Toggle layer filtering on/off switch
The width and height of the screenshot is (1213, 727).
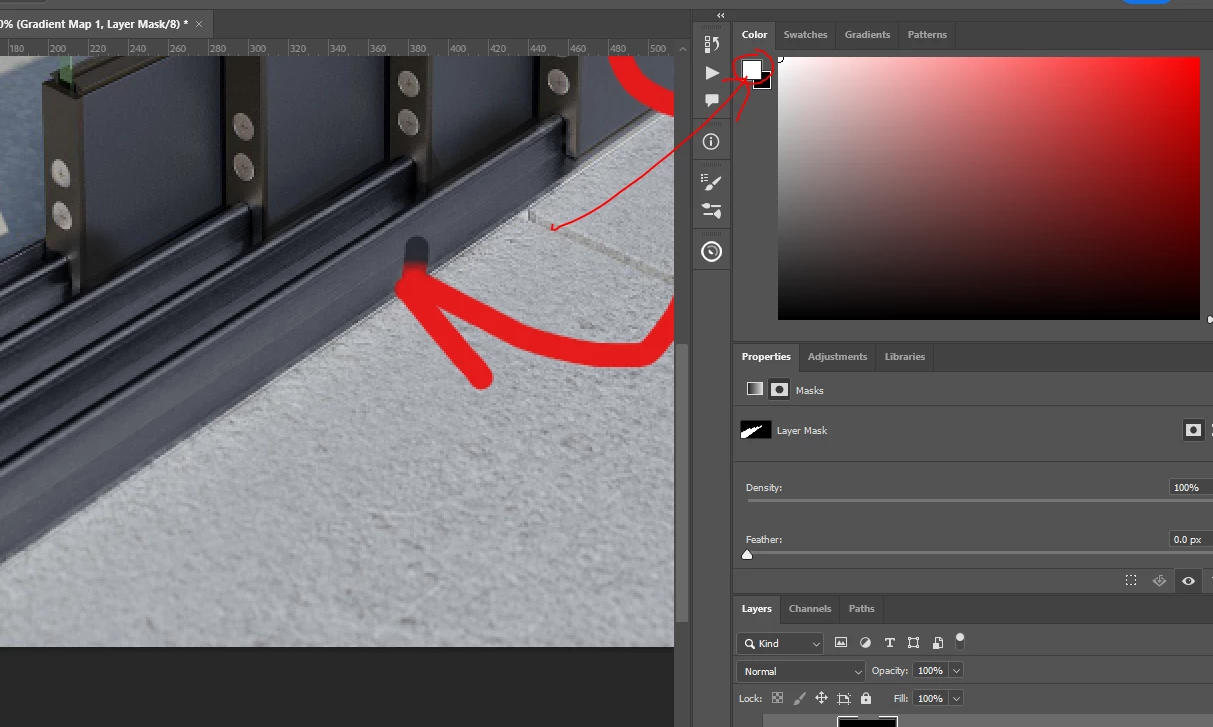960,640
